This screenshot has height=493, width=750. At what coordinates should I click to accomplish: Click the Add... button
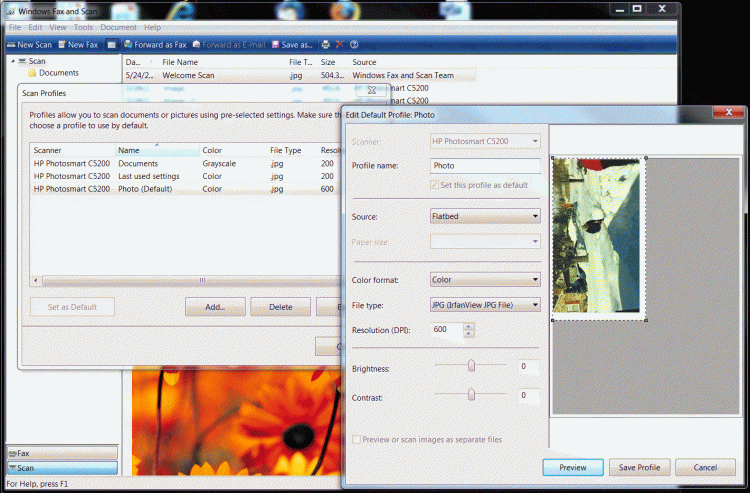pos(215,307)
